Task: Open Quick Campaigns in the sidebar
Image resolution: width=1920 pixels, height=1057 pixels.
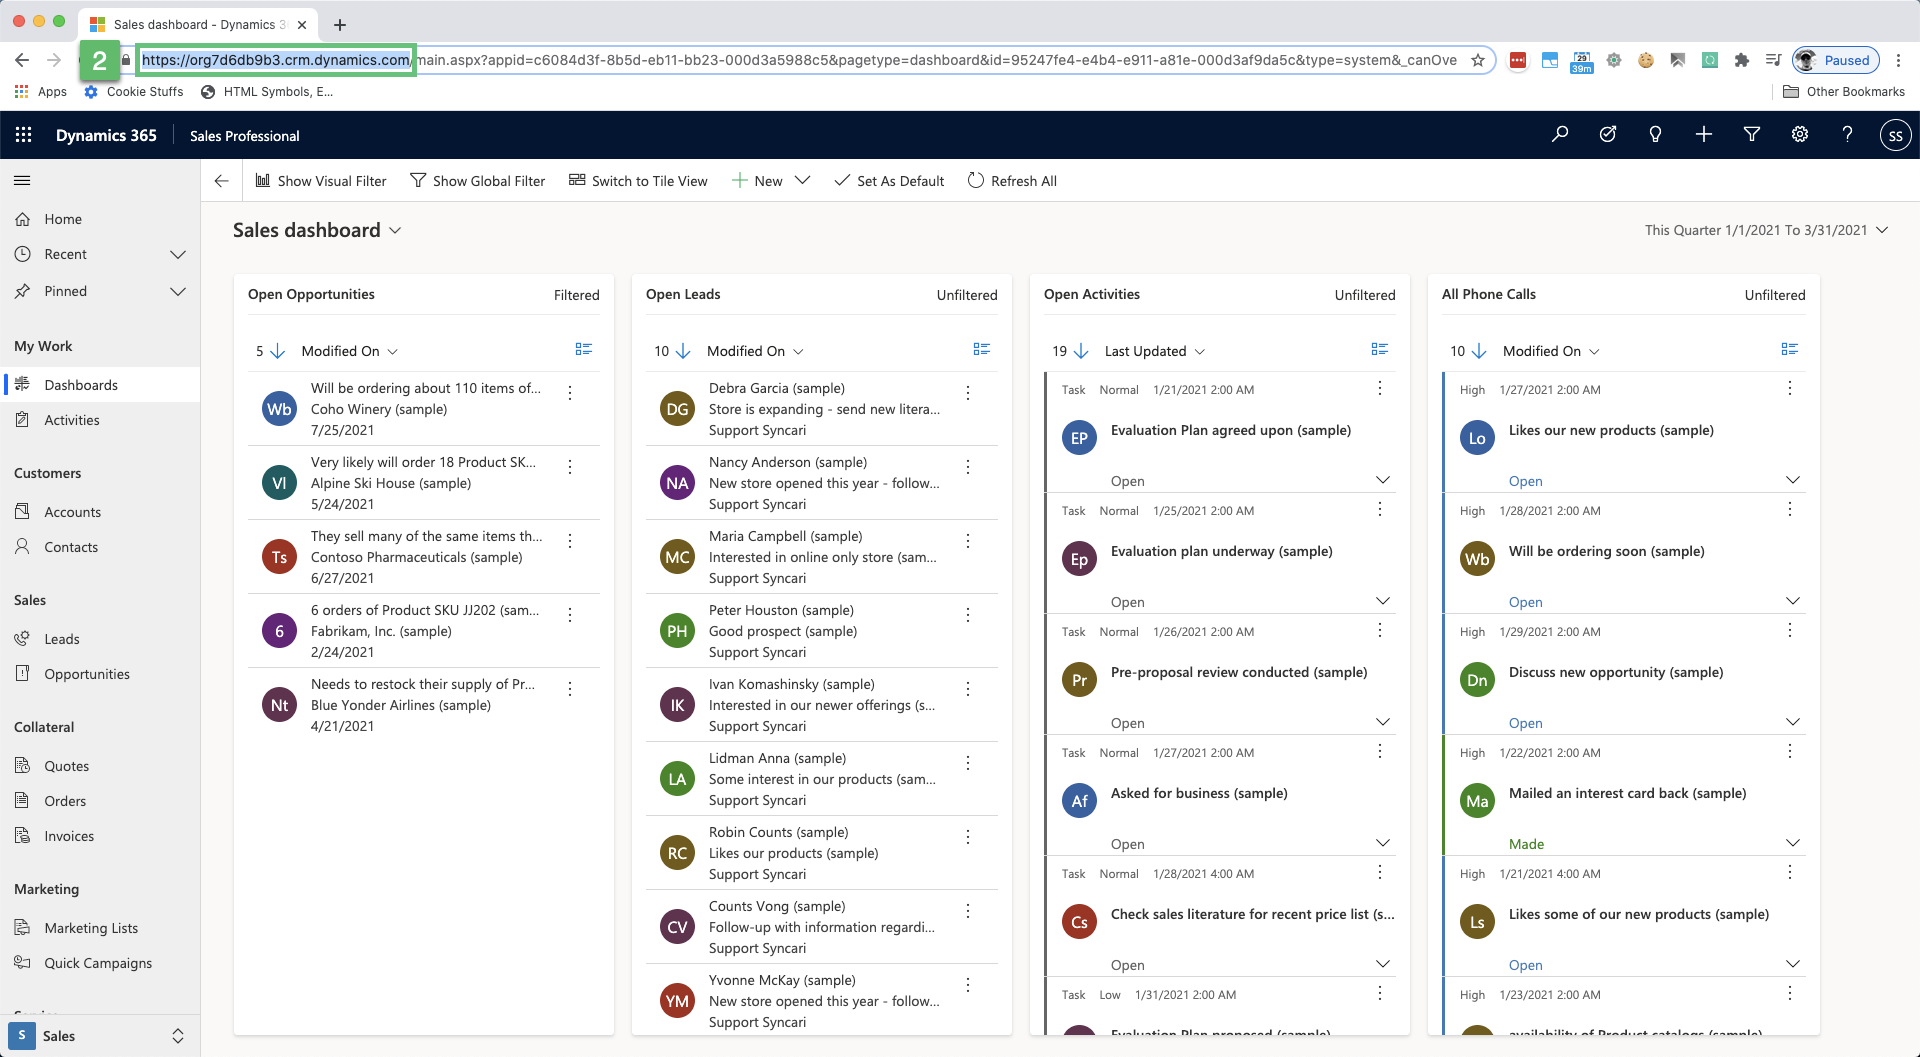Action: point(100,963)
